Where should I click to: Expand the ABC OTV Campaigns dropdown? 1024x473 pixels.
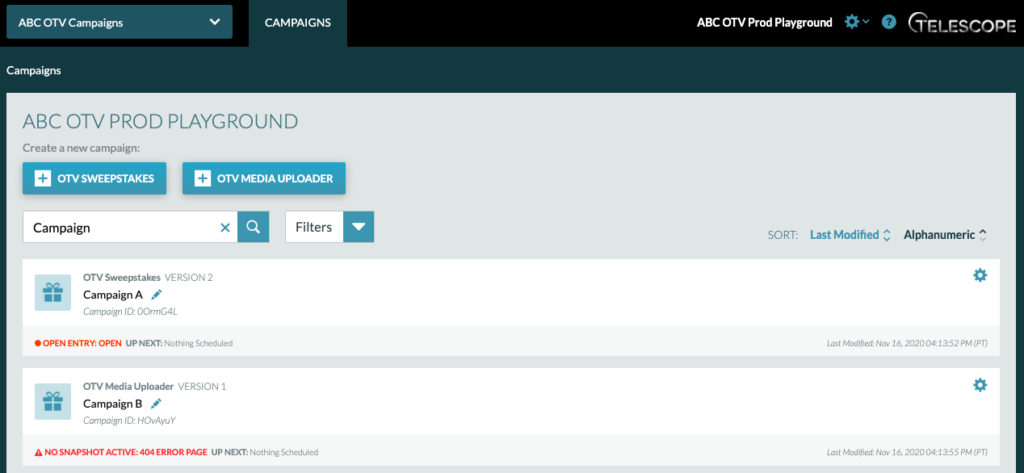tap(120, 22)
